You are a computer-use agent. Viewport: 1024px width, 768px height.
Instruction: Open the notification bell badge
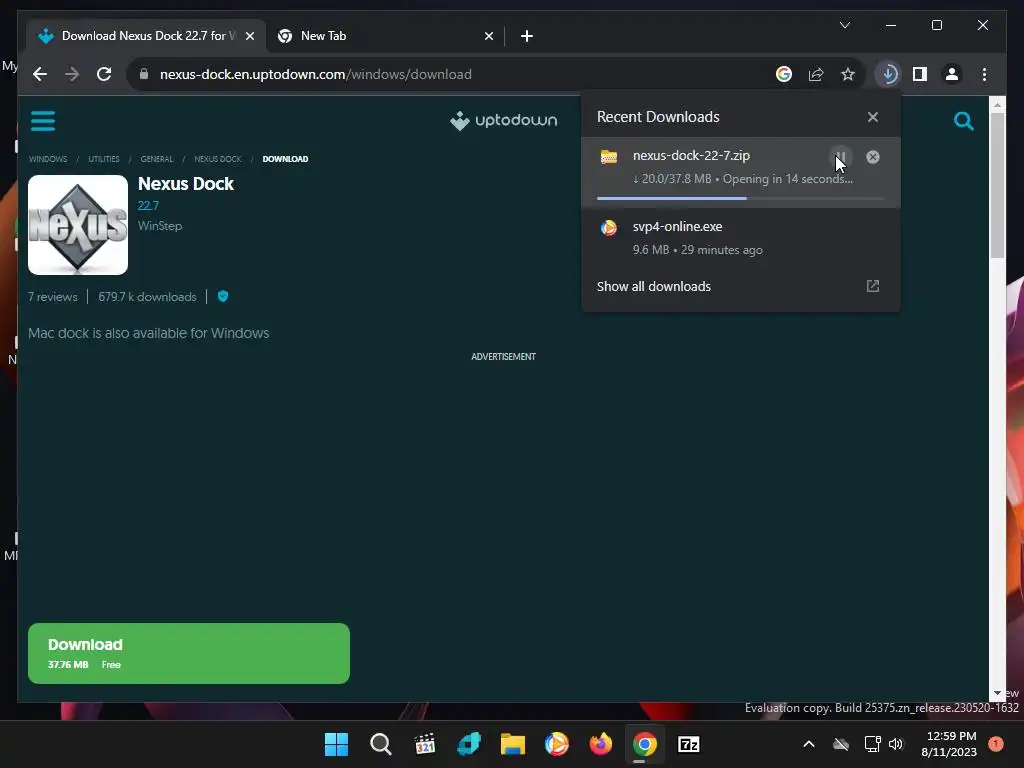[x=995, y=744]
